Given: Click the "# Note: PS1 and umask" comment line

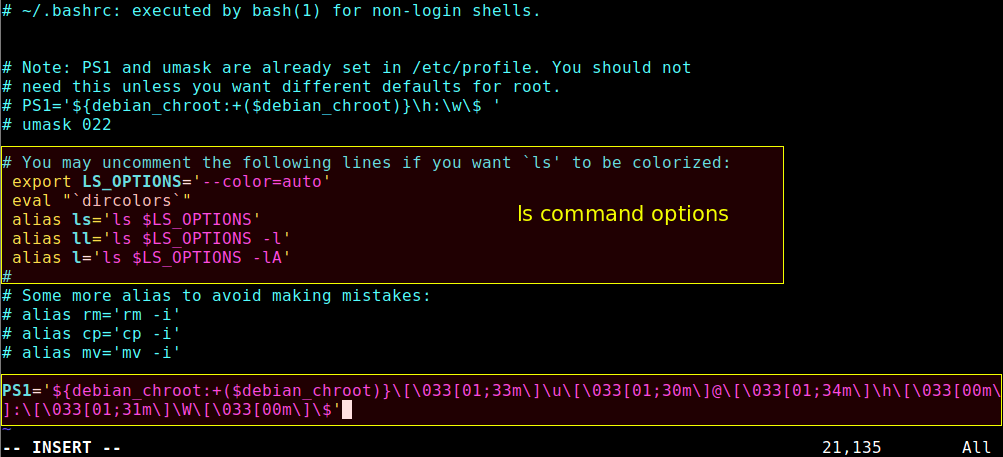Looking at the screenshot, I should pyautogui.click(x=346, y=68).
